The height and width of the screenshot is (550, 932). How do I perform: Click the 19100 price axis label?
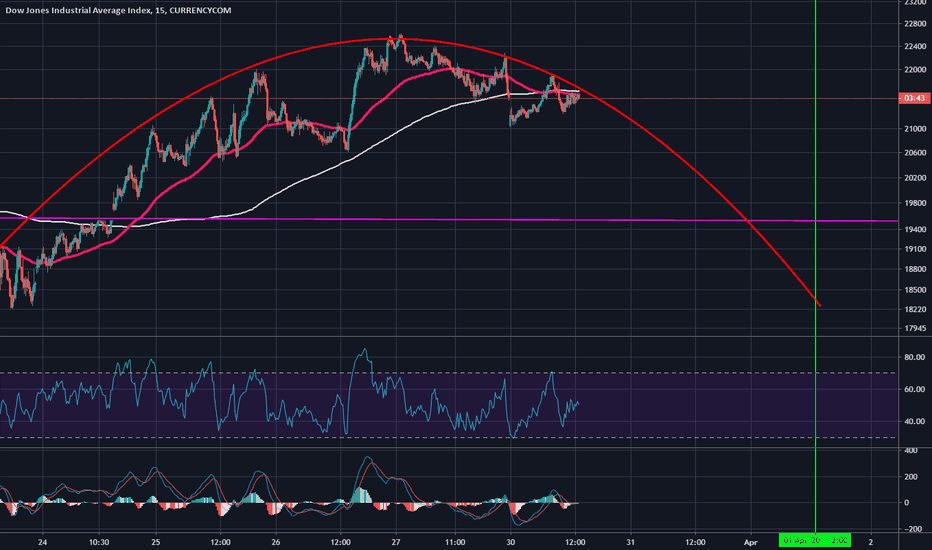tap(915, 249)
